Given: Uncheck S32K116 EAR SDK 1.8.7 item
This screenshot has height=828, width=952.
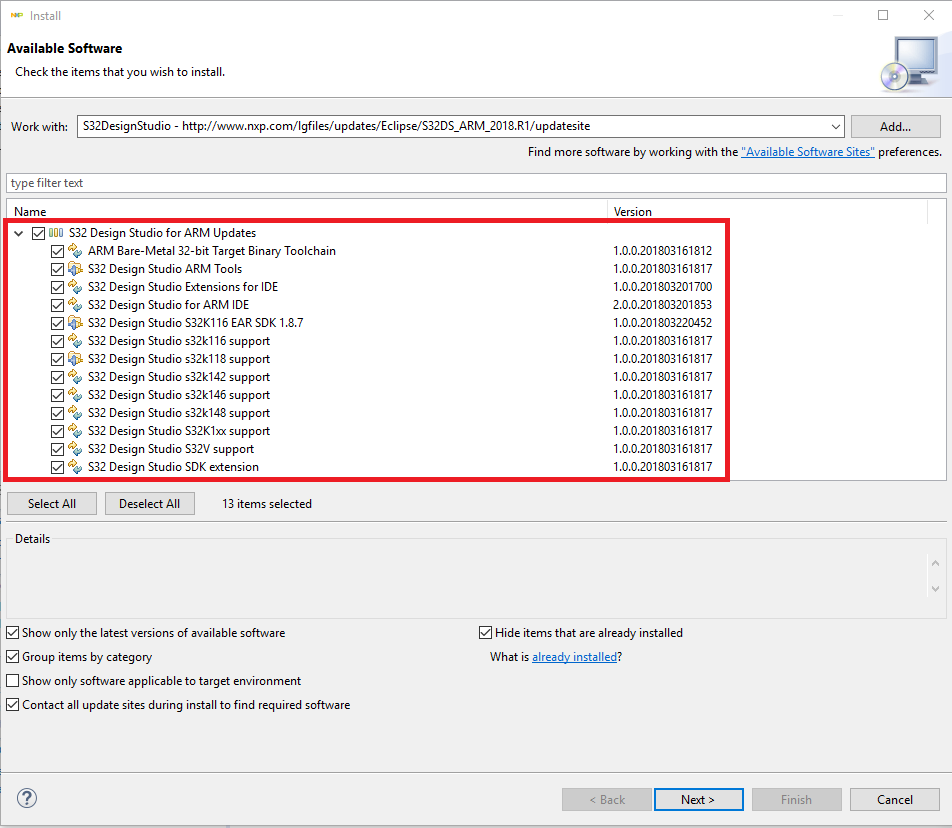Looking at the screenshot, I should 57,323.
